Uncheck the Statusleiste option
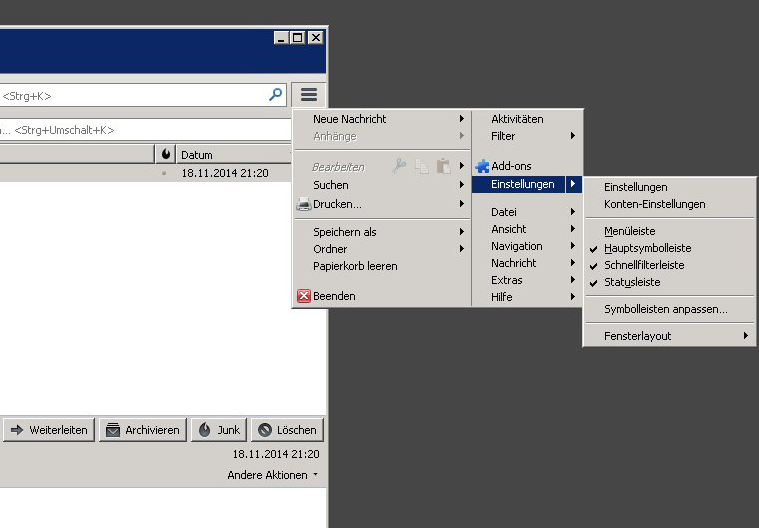The width and height of the screenshot is (759, 528). click(632, 282)
